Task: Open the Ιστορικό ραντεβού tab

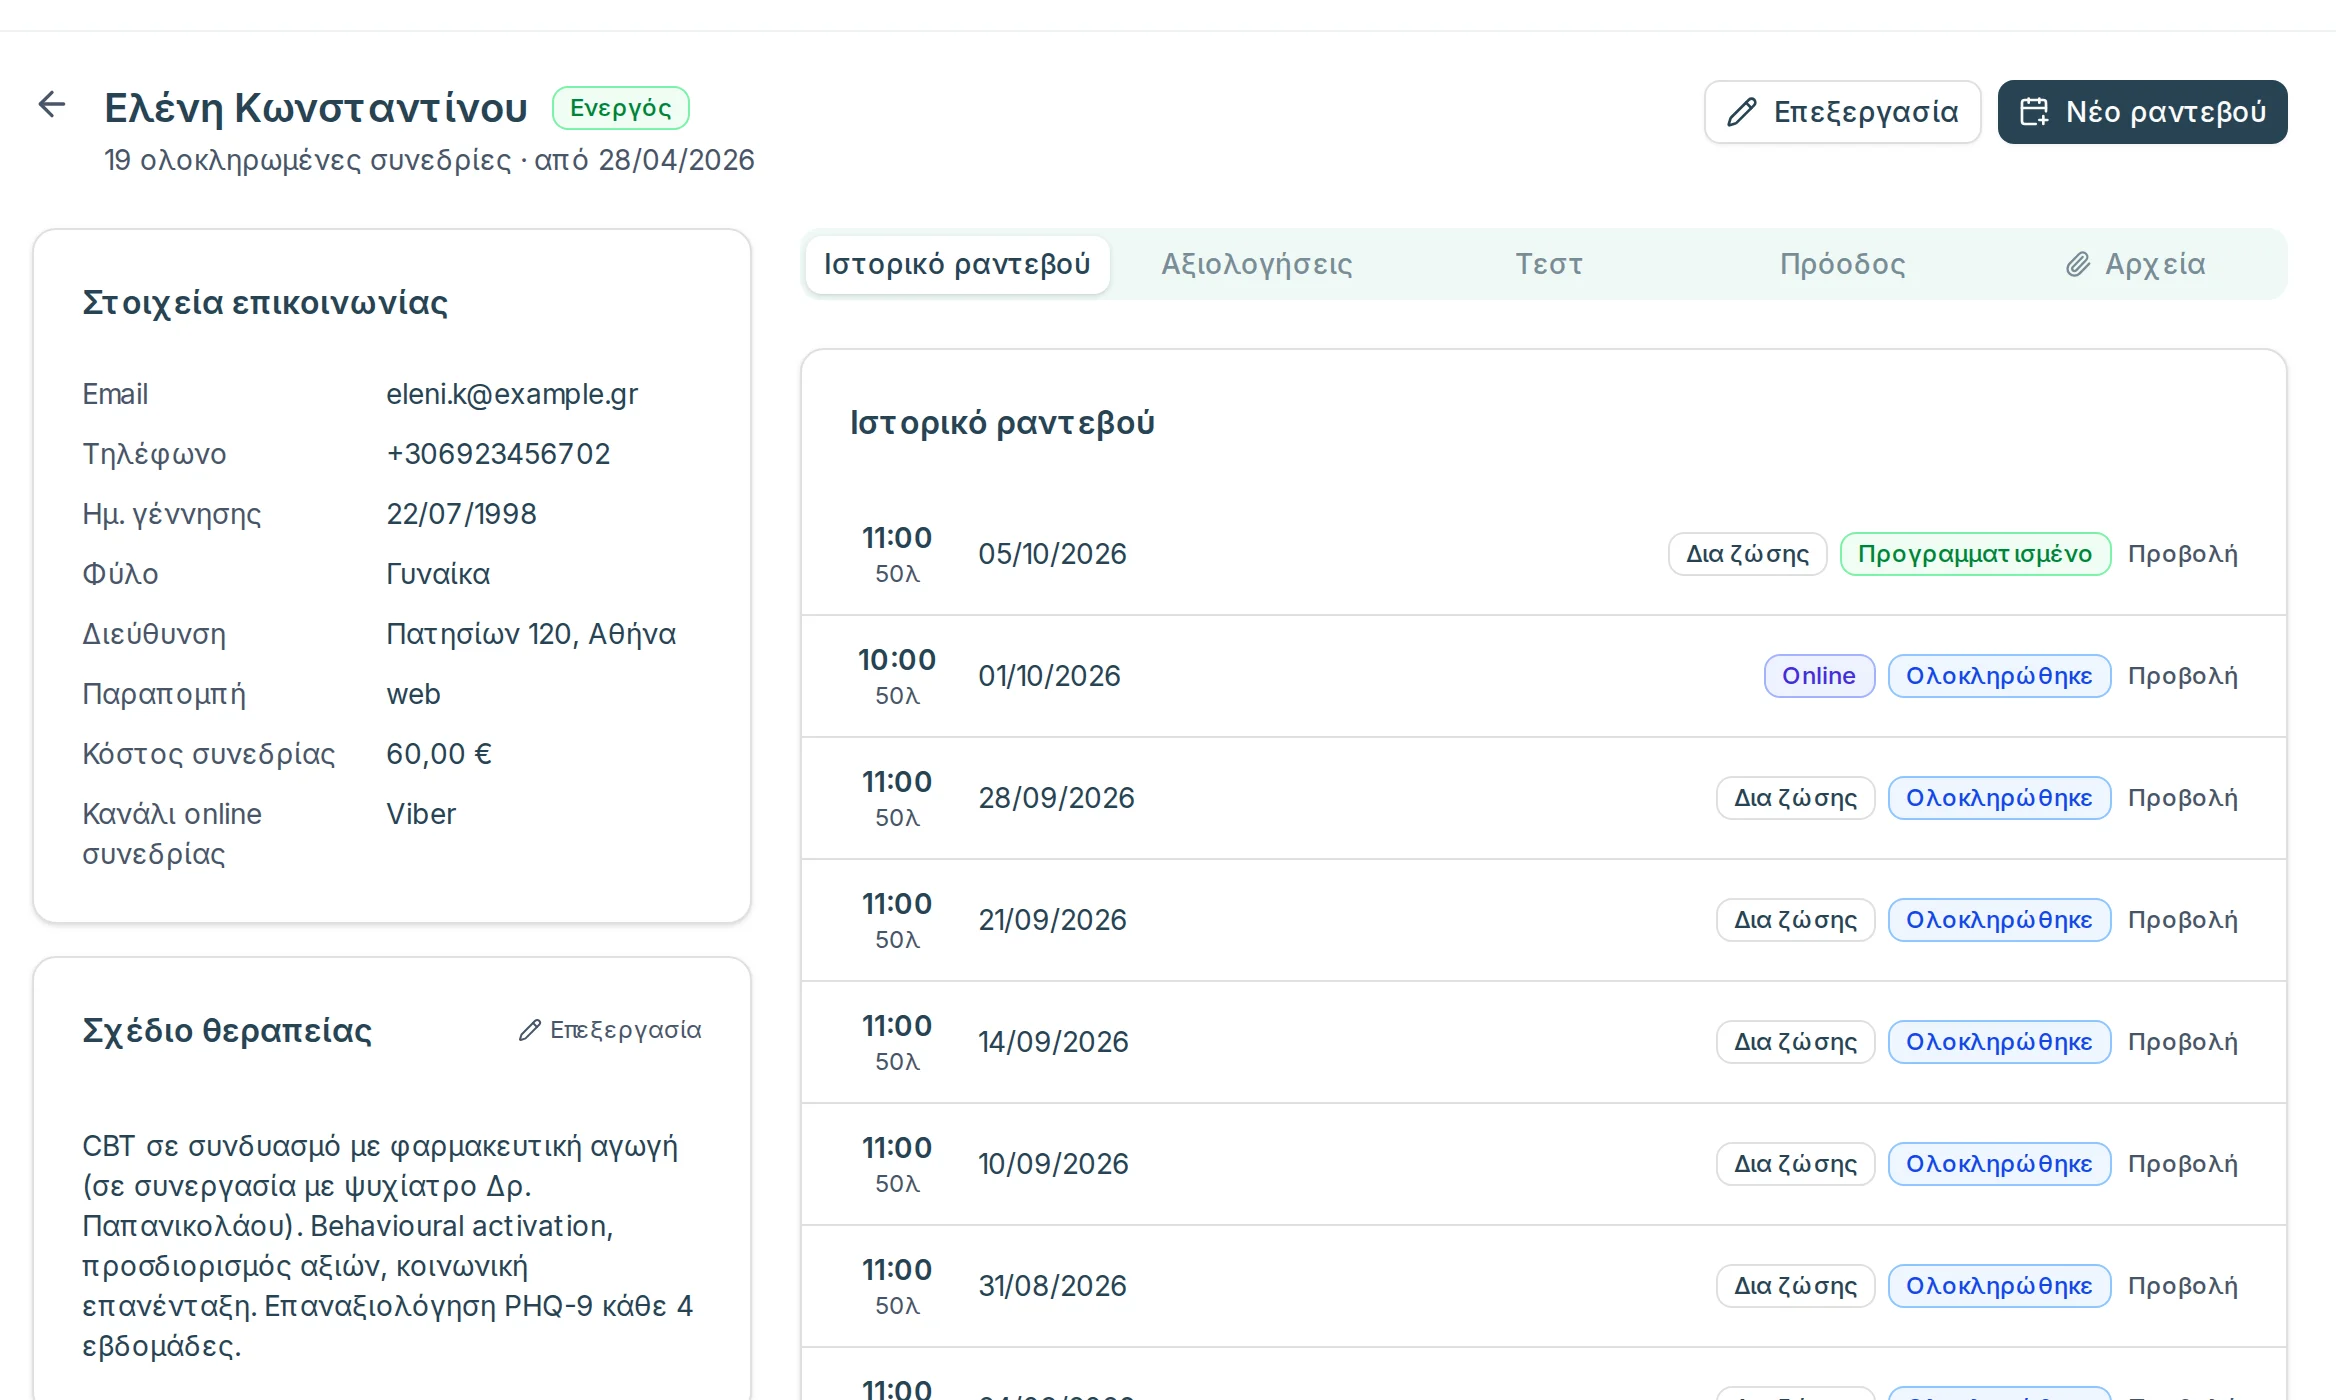Action: click(x=957, y=264)
